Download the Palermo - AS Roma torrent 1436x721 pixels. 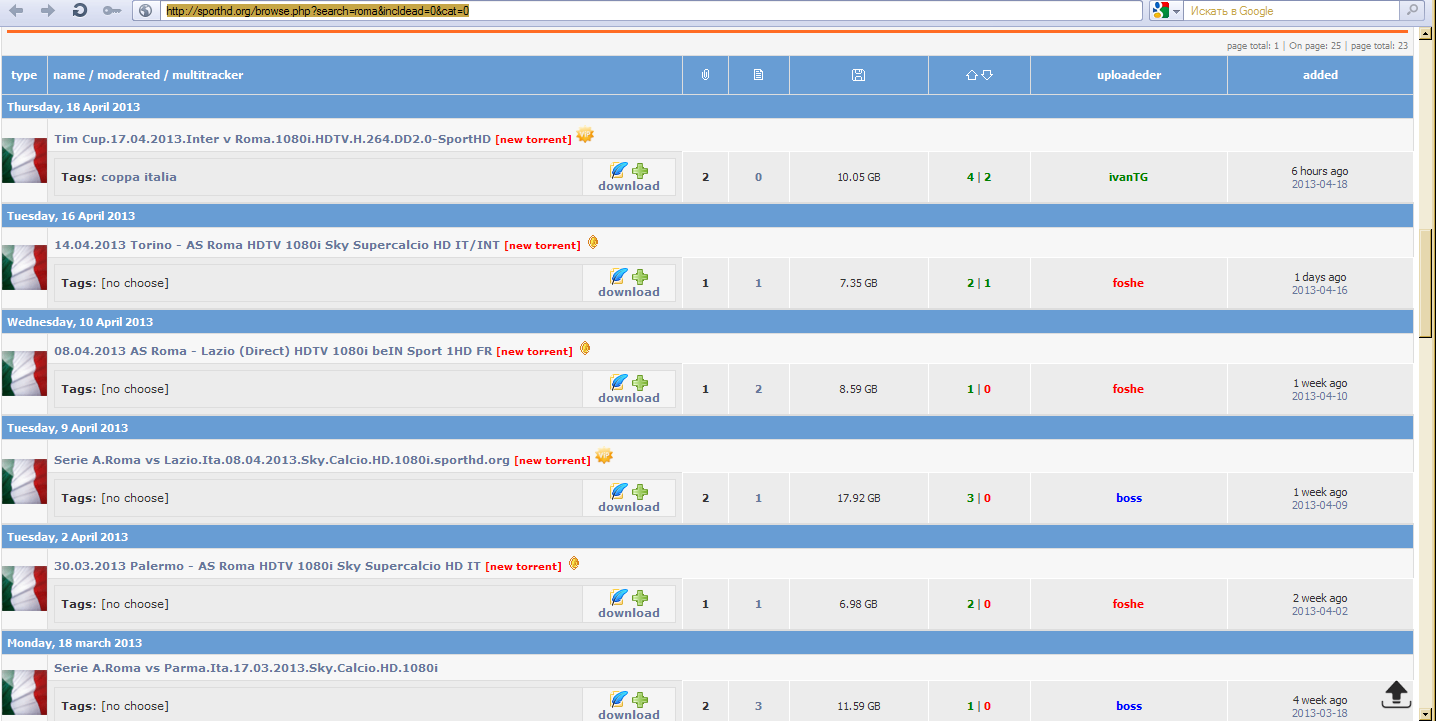(629, 613)
